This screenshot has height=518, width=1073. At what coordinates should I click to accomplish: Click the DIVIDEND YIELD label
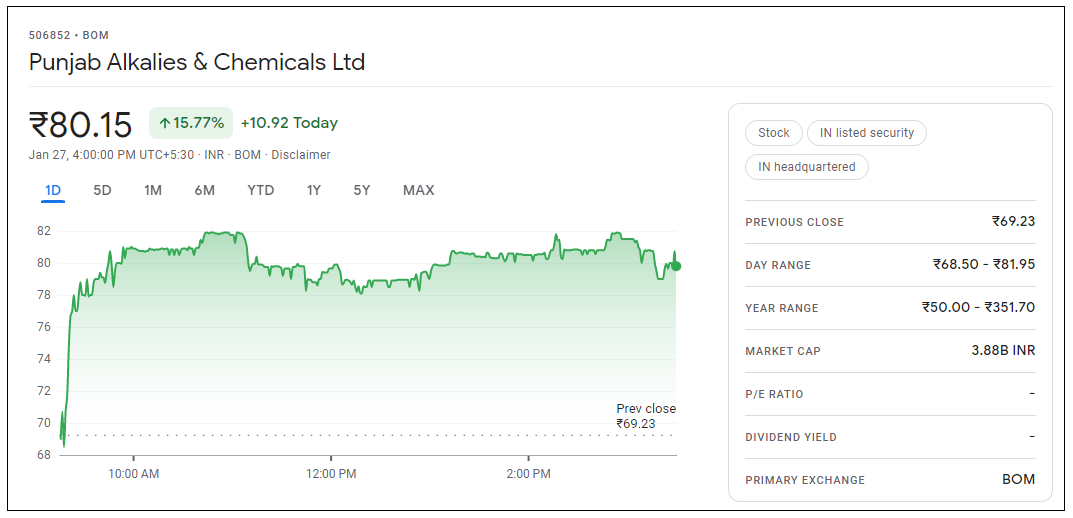(x=790, y=438)
